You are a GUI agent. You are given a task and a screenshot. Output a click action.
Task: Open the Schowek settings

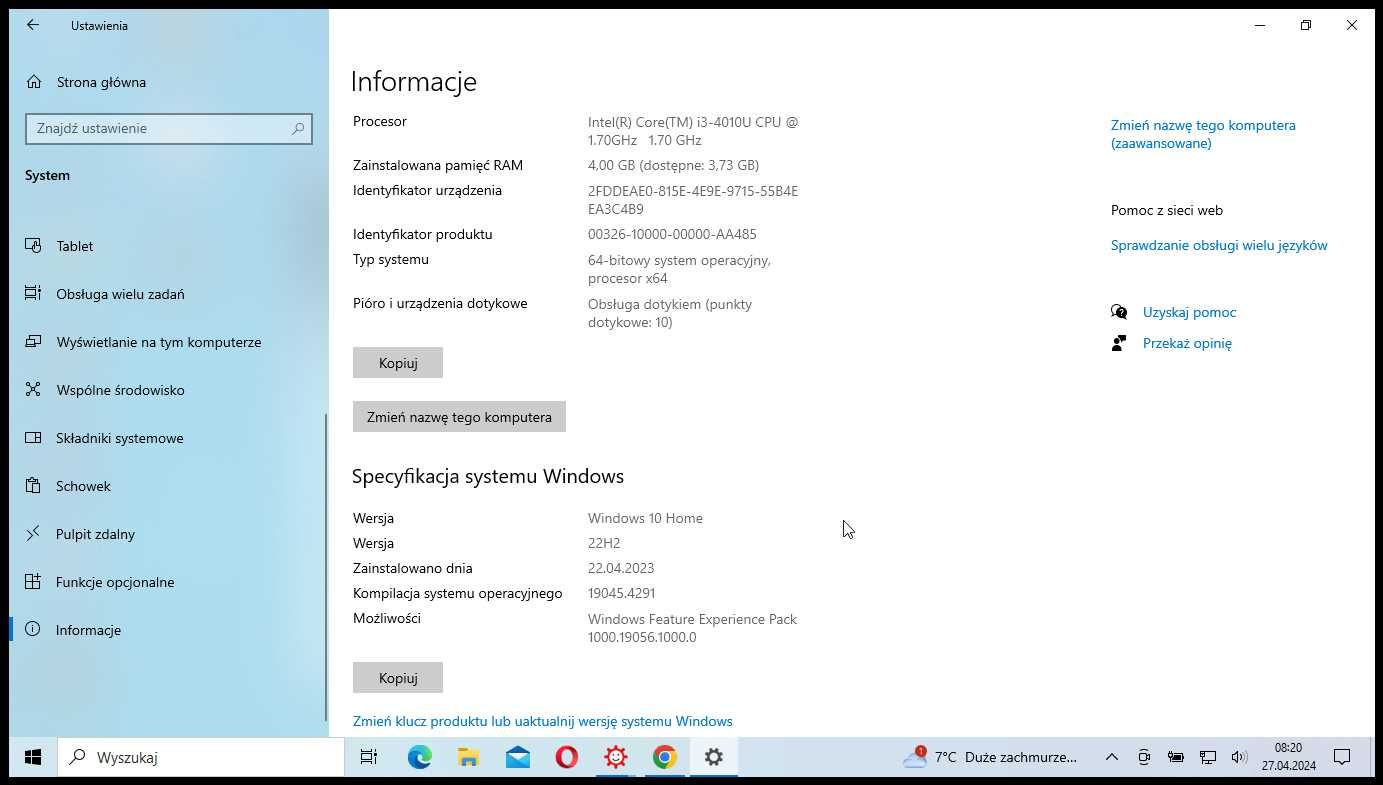83,486
